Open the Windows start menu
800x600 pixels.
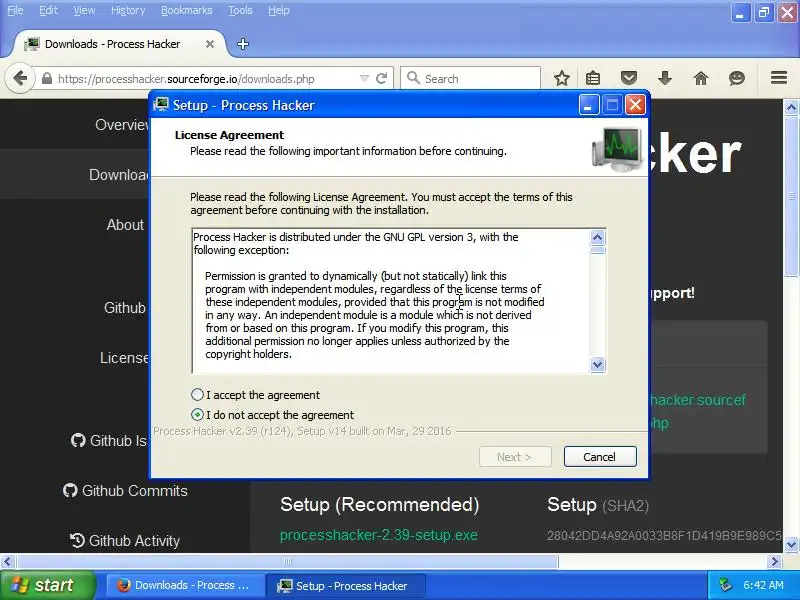pyautogui.click(x=47, y=585)
